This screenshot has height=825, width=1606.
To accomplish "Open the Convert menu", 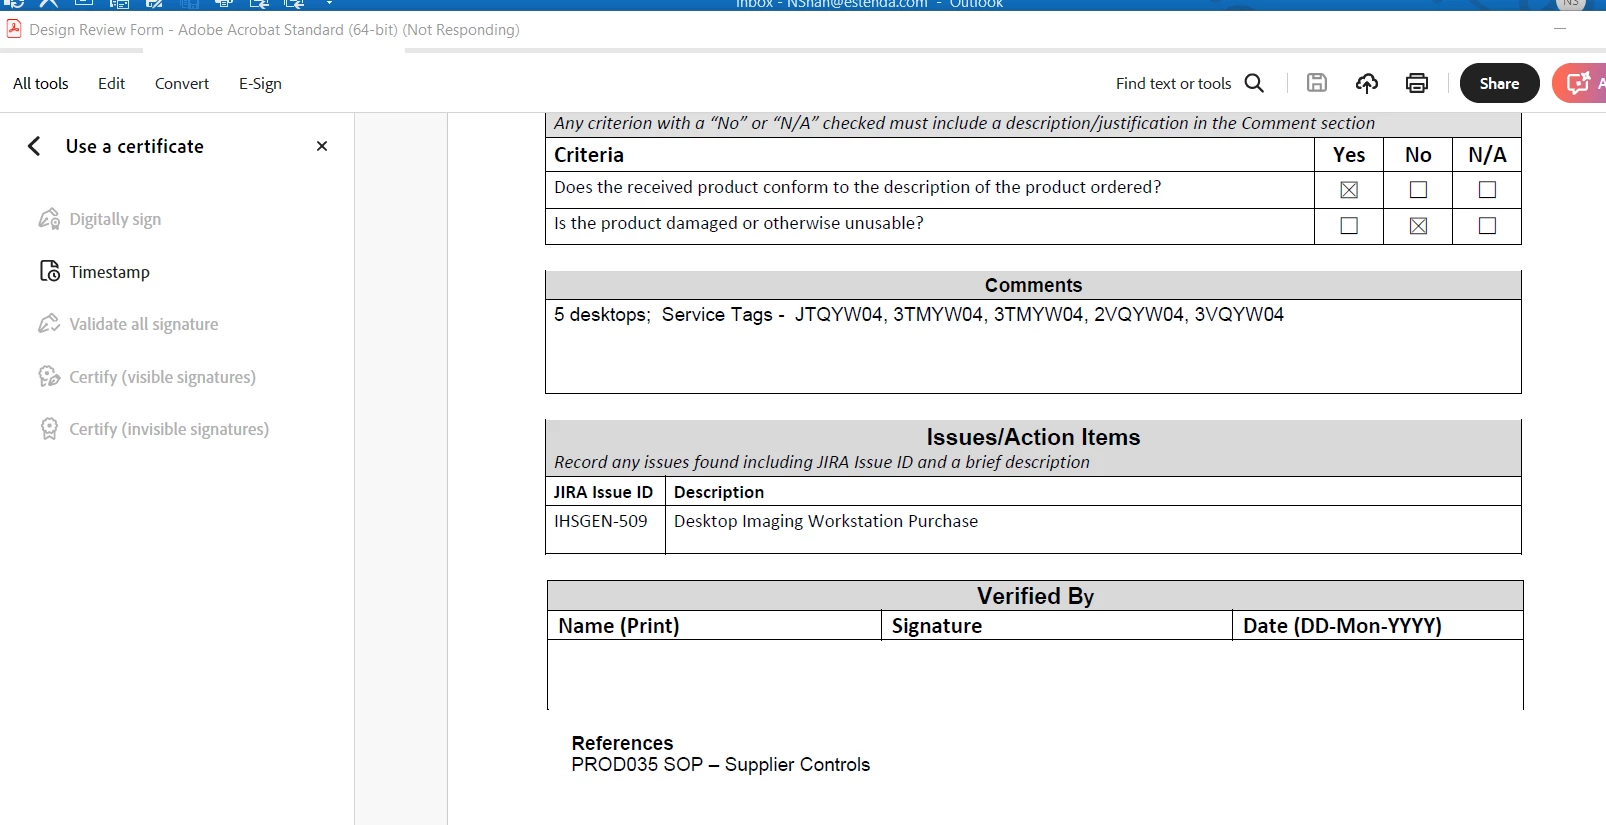I will point(182,84).
